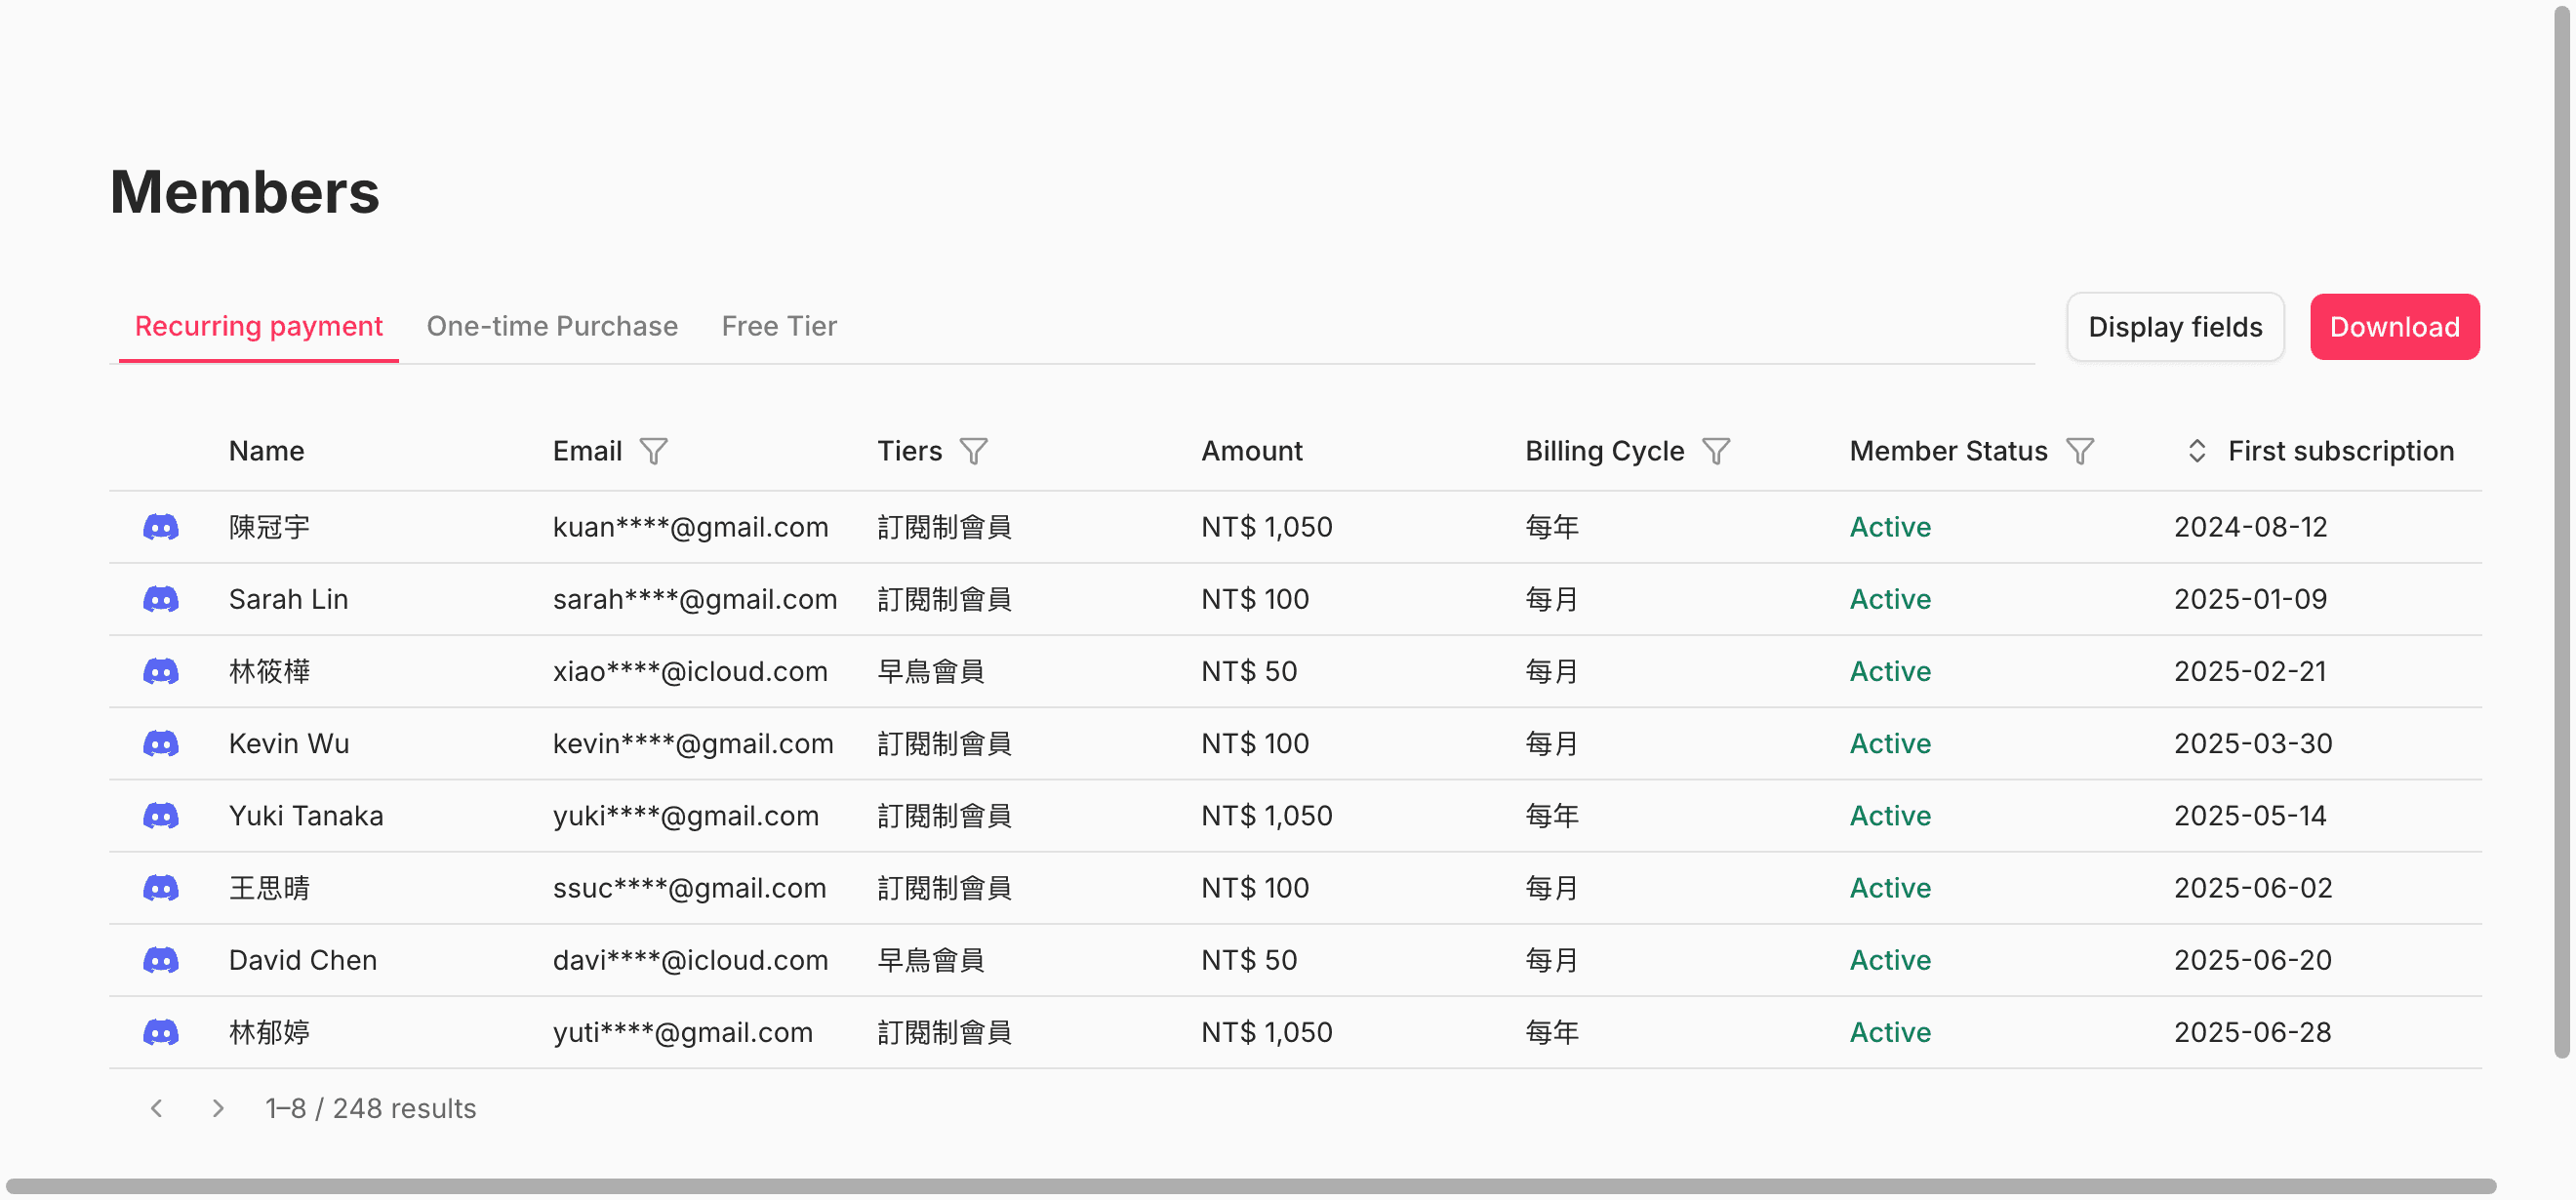Click the Discord icon for Yuki Tanaka
Viewport: 2576px width, 1200px height.
point(160,816)
